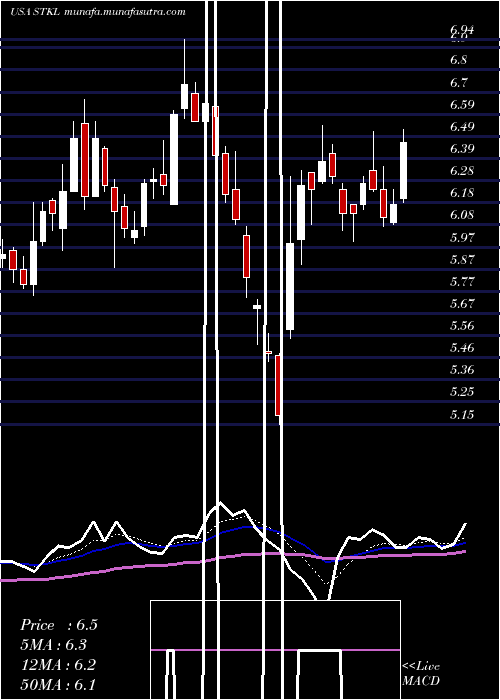Viewport: 500px width, 700px height.
Task: Click the 6.94 price axis label
Action: pos(462,30)
